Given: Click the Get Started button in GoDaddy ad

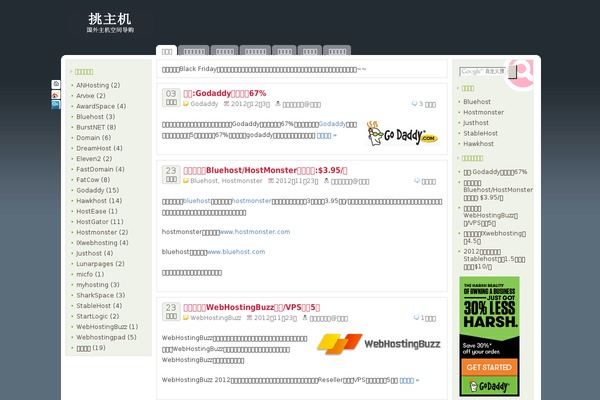Looking at the screenshot, I should 489,367.
